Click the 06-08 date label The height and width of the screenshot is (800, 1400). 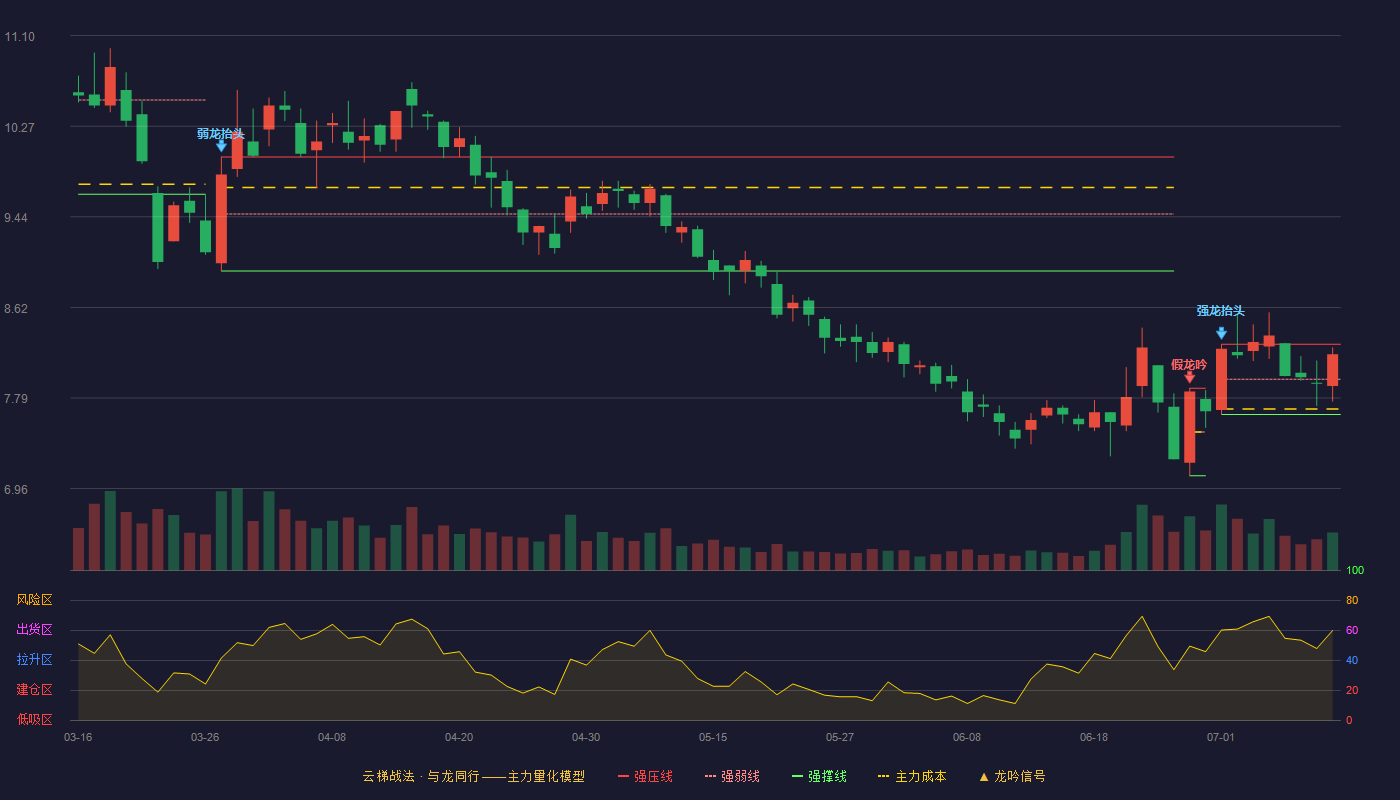click(x=967, y=737)
